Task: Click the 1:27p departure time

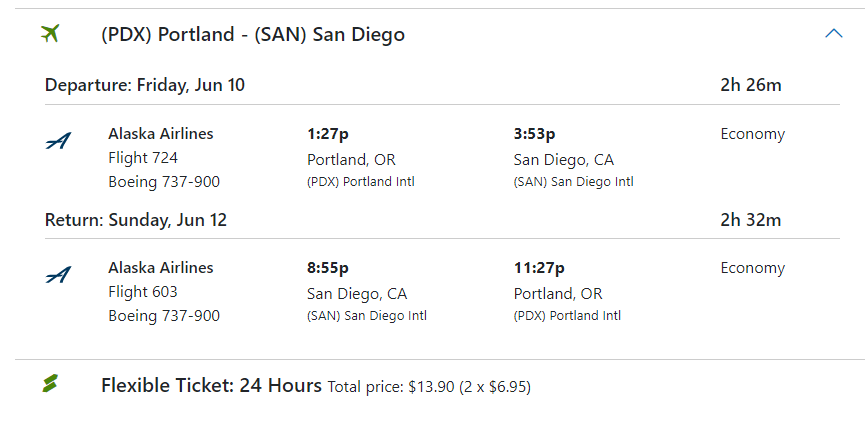Action: [328, 134]
